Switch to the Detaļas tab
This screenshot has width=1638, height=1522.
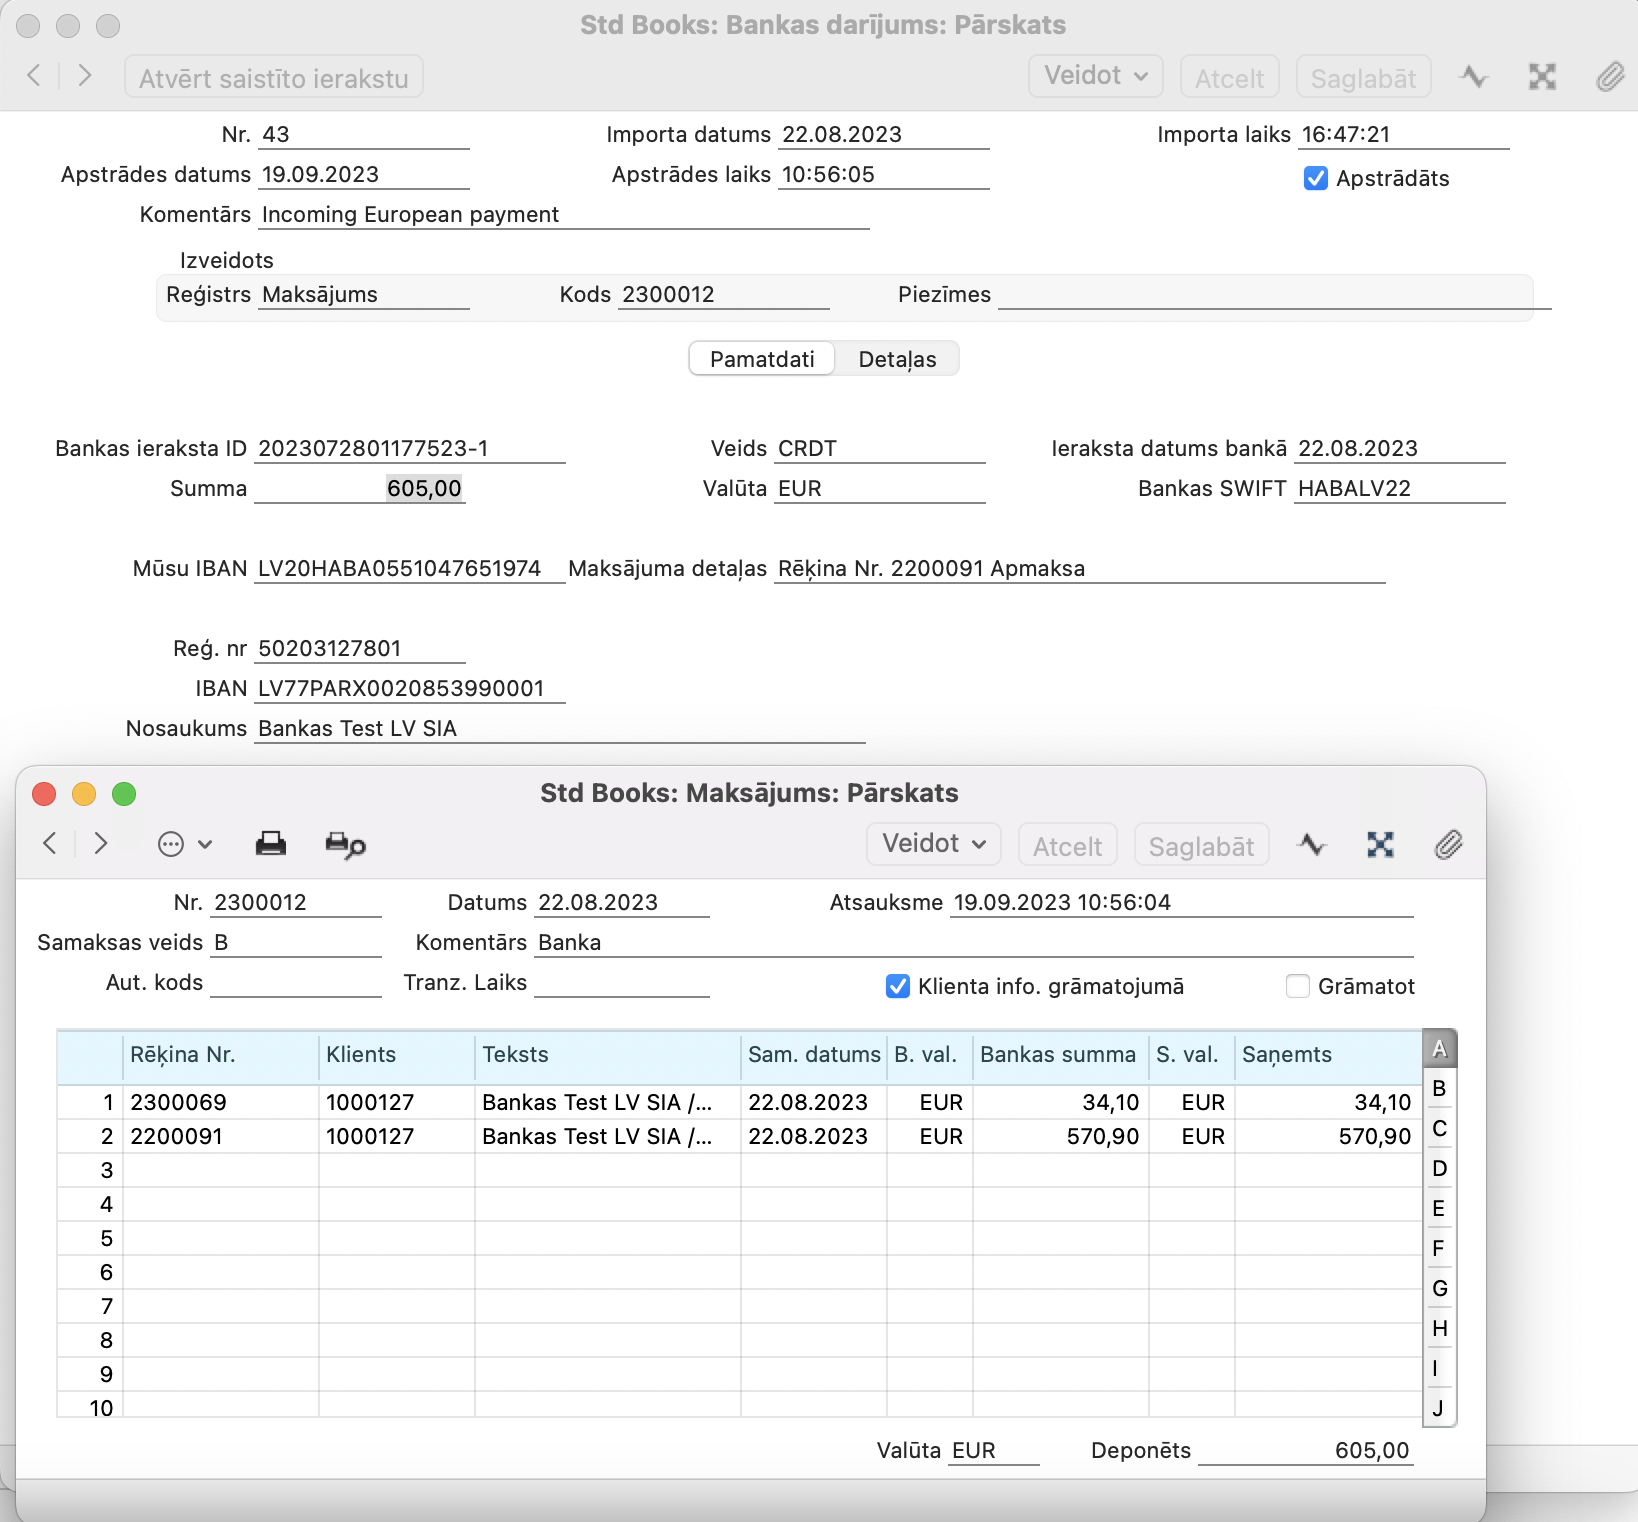tap(897, 359)
